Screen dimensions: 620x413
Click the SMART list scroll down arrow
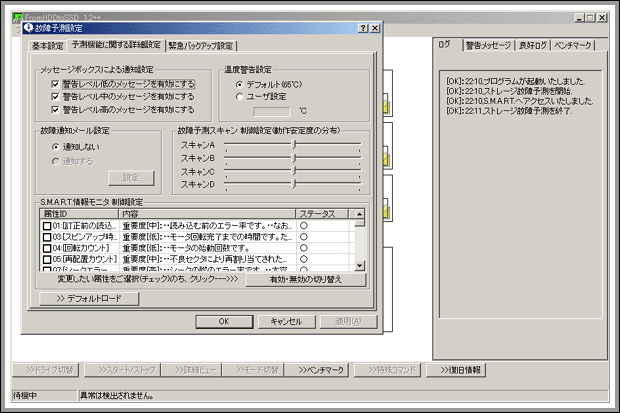coord(359,265)
